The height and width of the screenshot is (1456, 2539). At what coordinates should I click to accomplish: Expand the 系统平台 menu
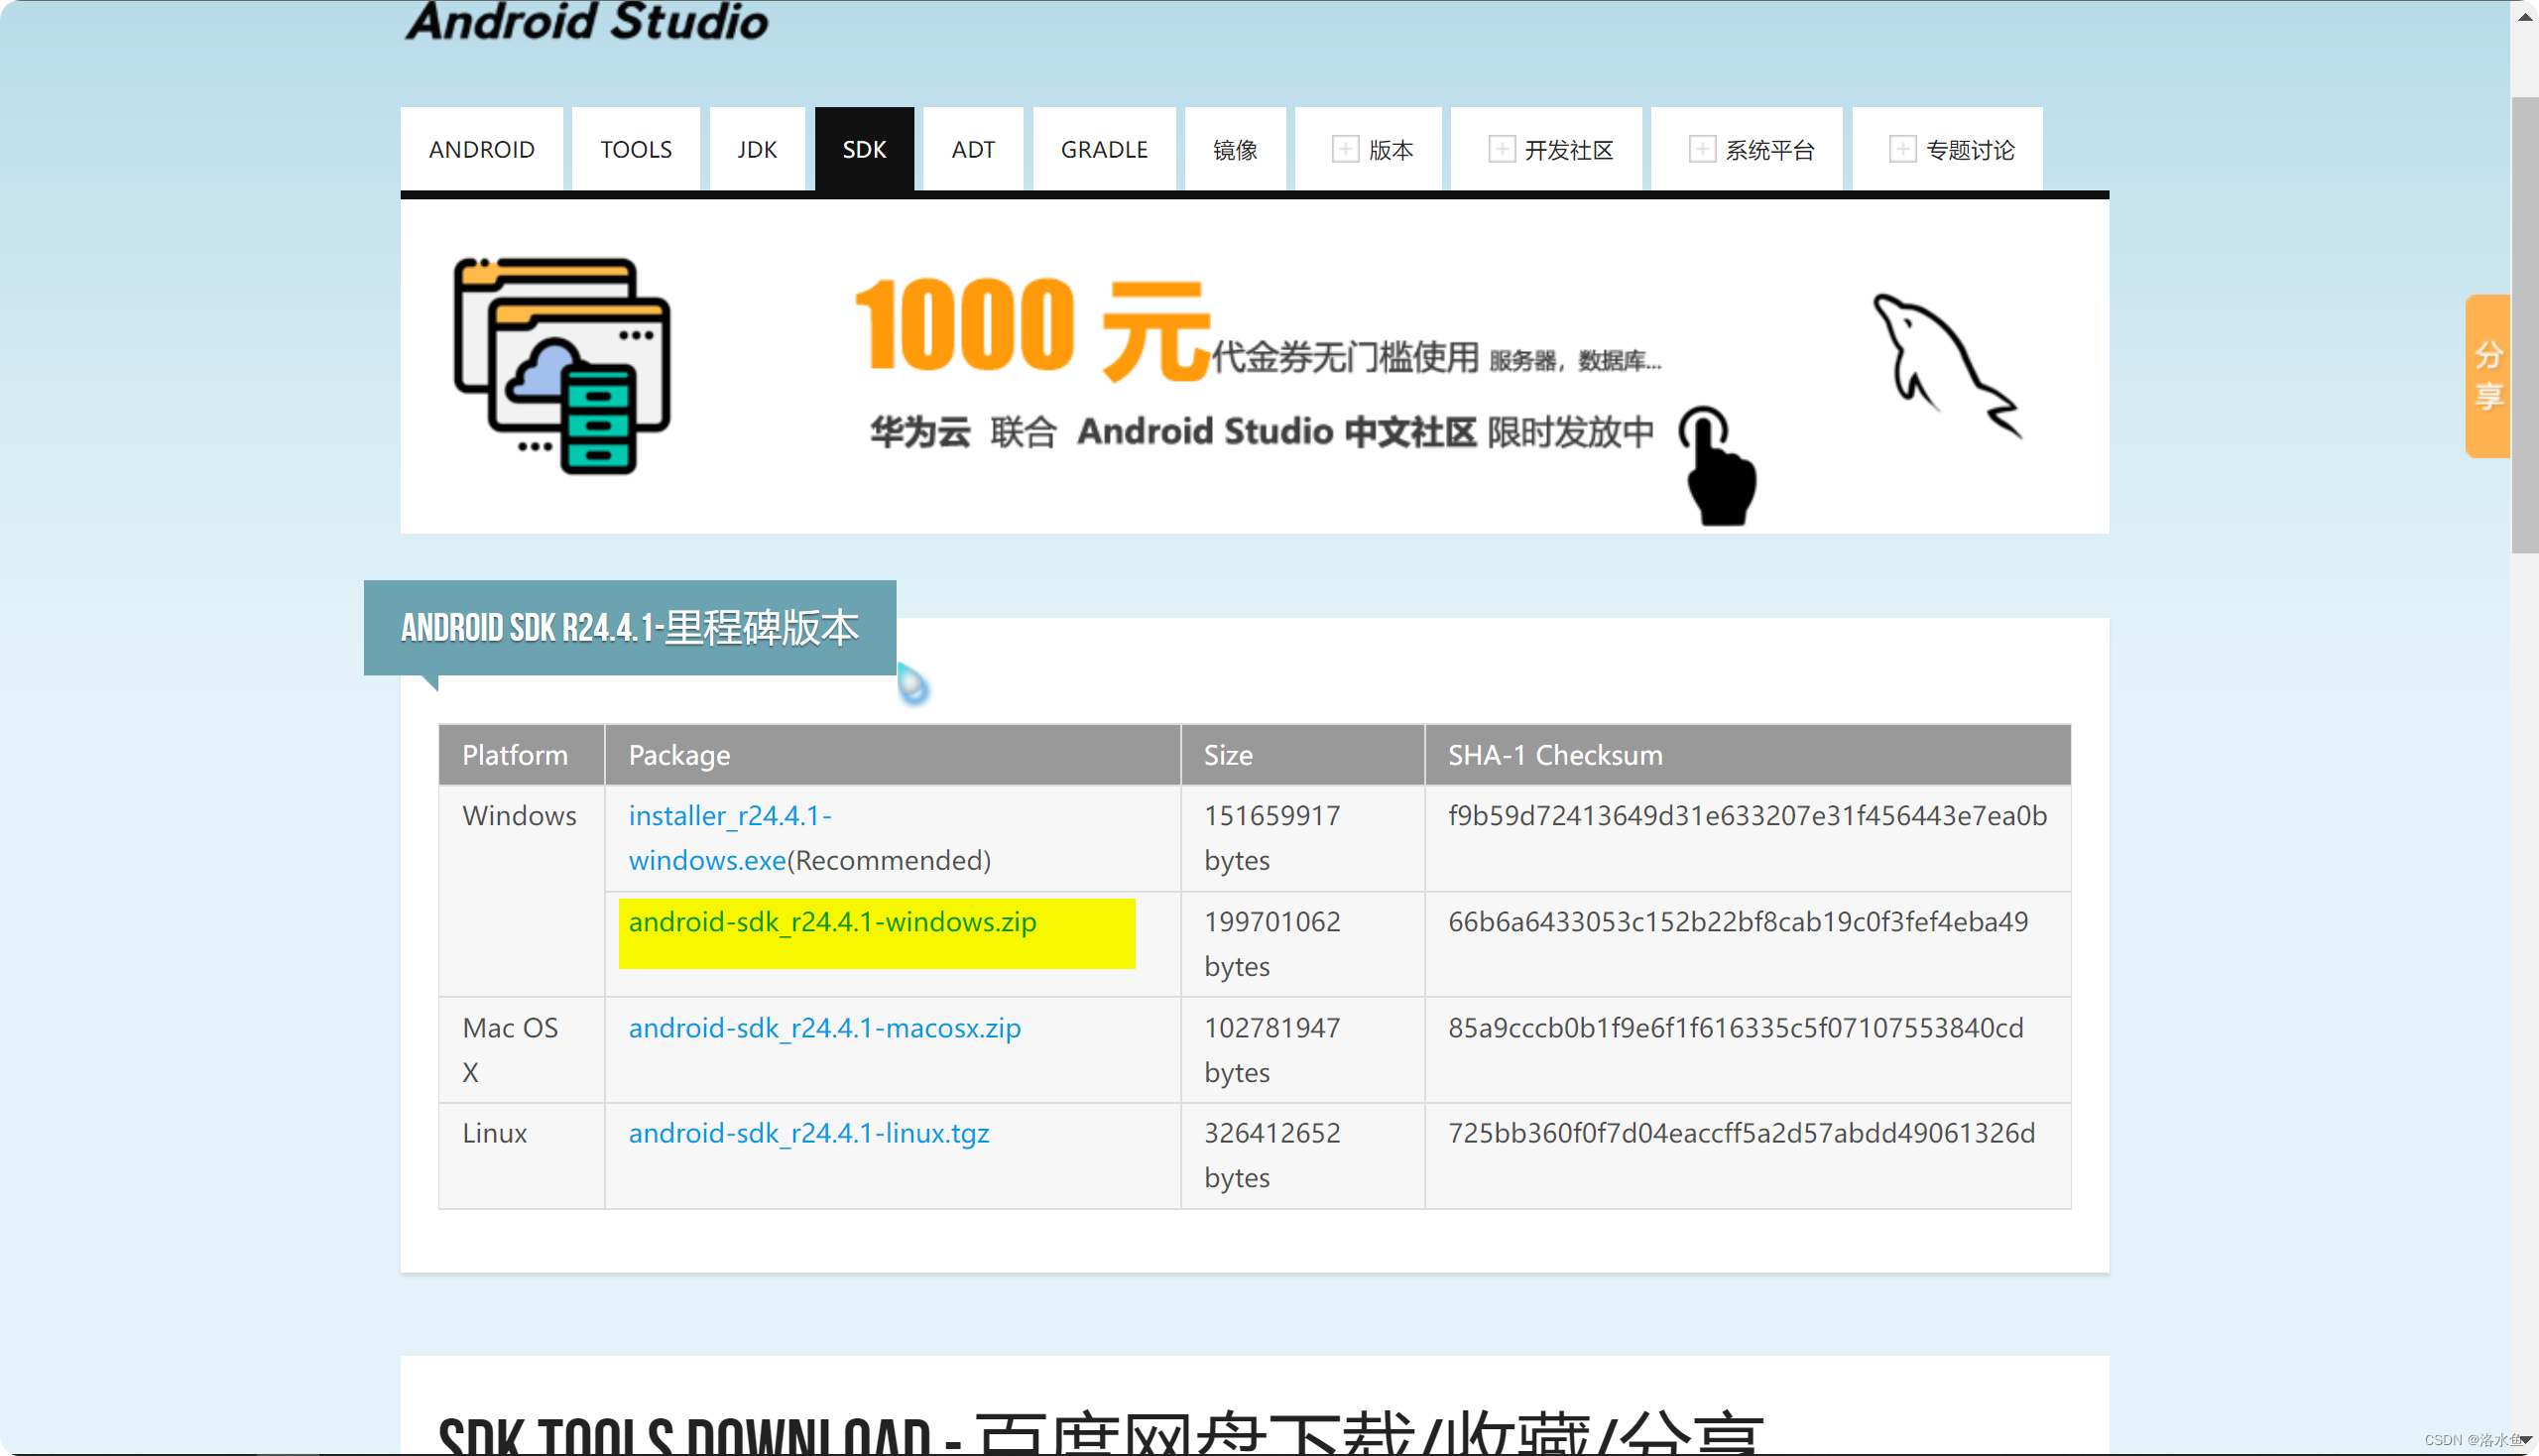(x=1747, y=149)
